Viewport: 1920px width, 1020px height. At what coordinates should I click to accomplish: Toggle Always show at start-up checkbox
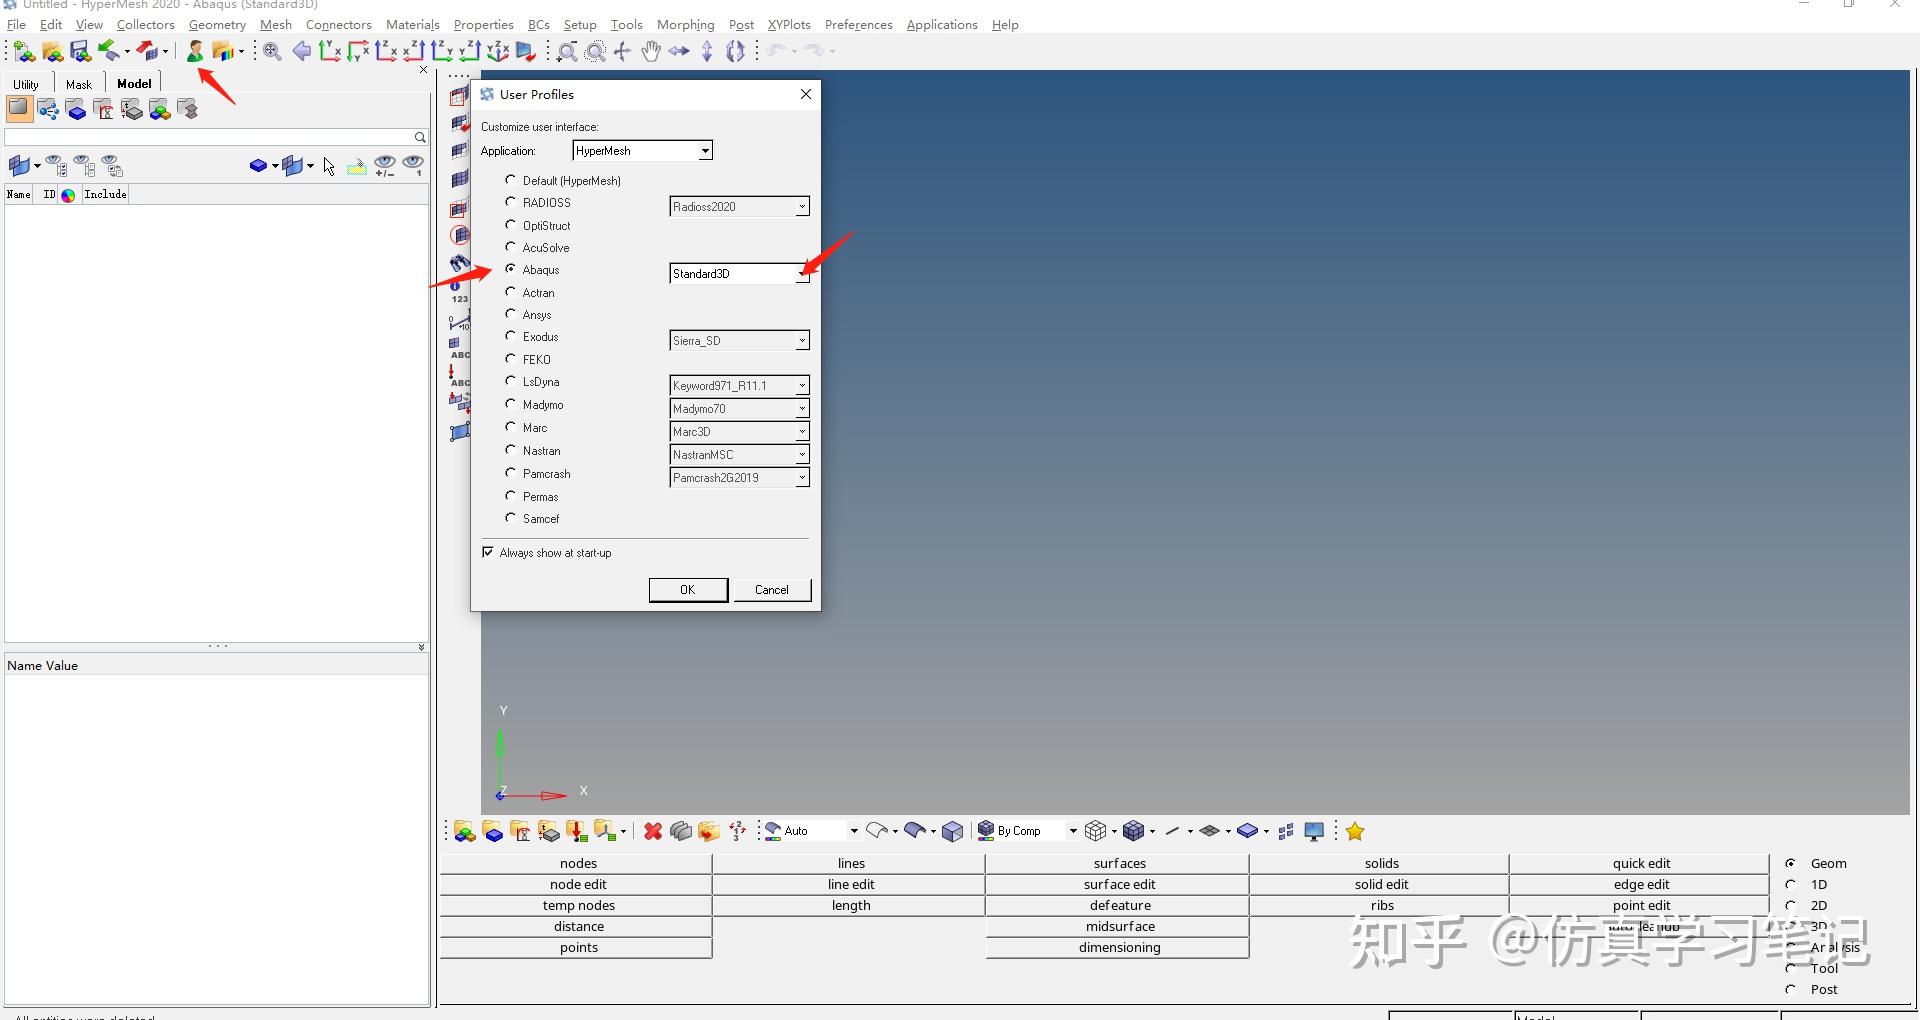click(x=488, y=552)
